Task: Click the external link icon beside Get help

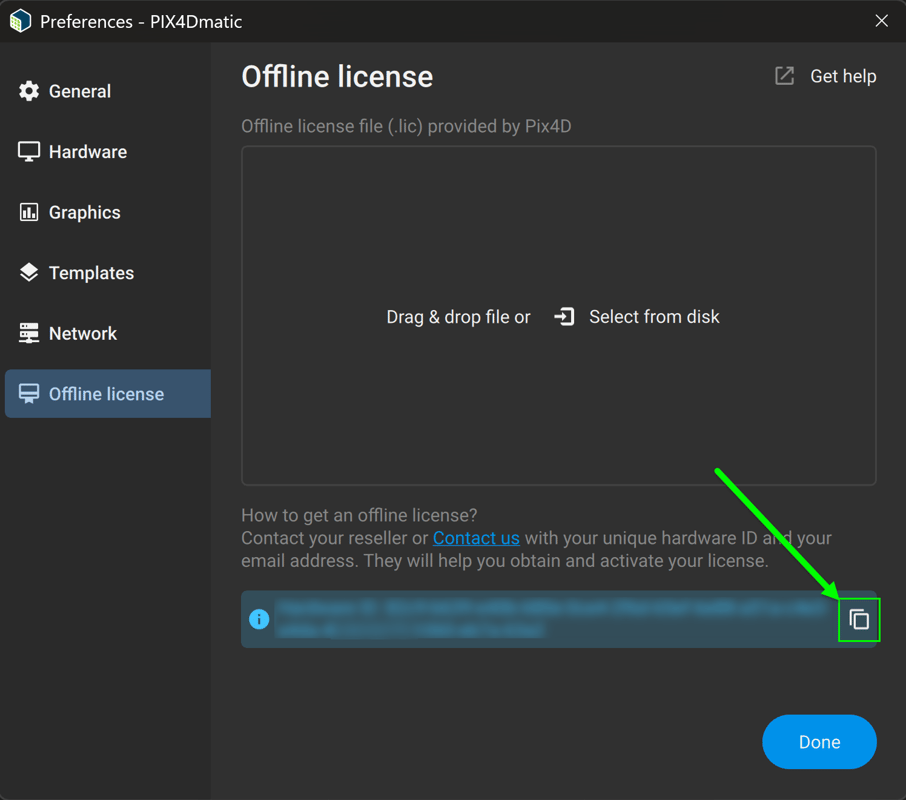Action: (x=784, y=75)
